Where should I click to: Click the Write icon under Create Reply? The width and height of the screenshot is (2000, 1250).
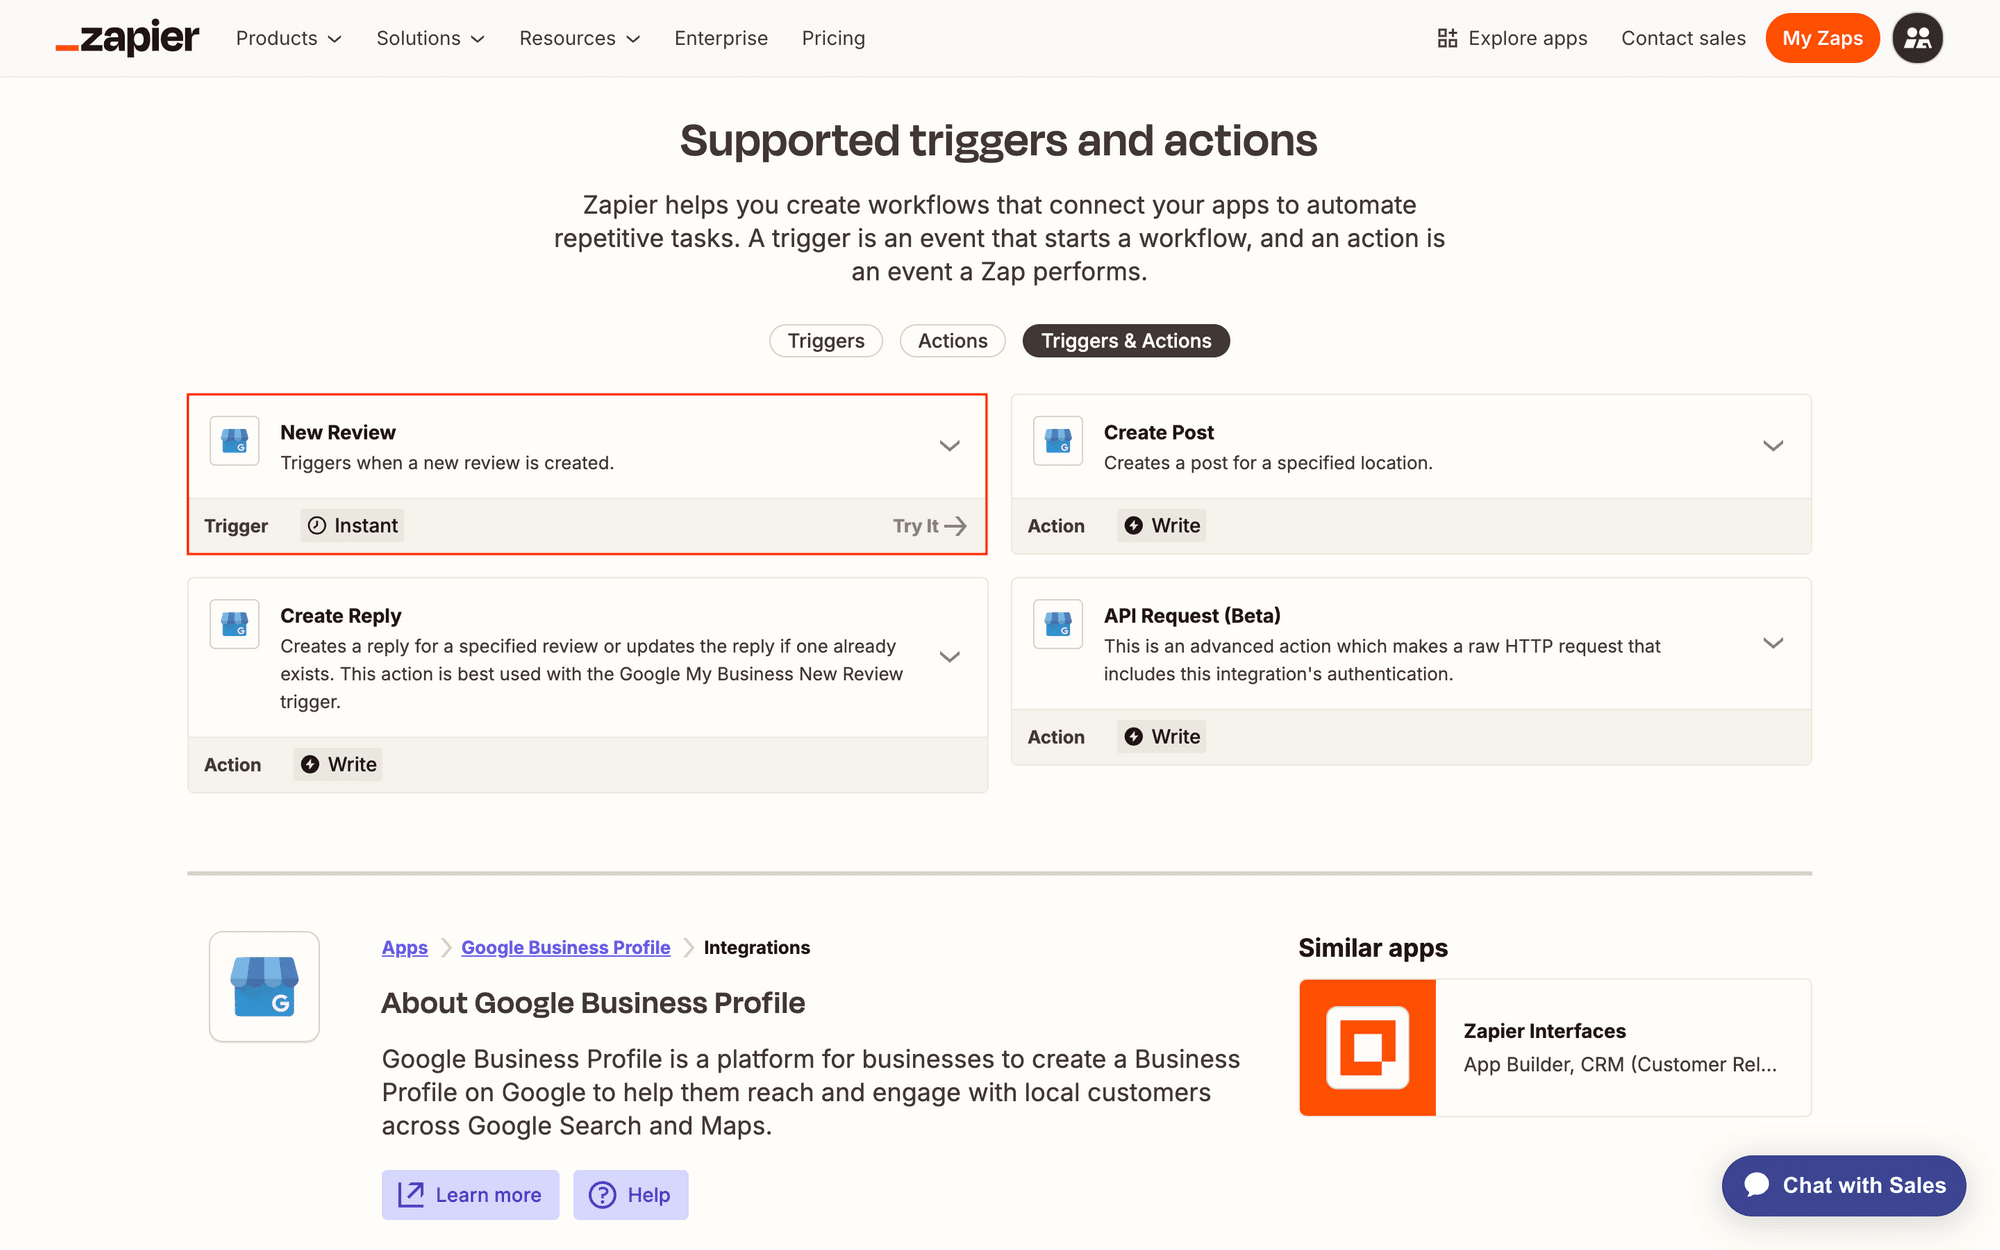[x=310, y=765]
